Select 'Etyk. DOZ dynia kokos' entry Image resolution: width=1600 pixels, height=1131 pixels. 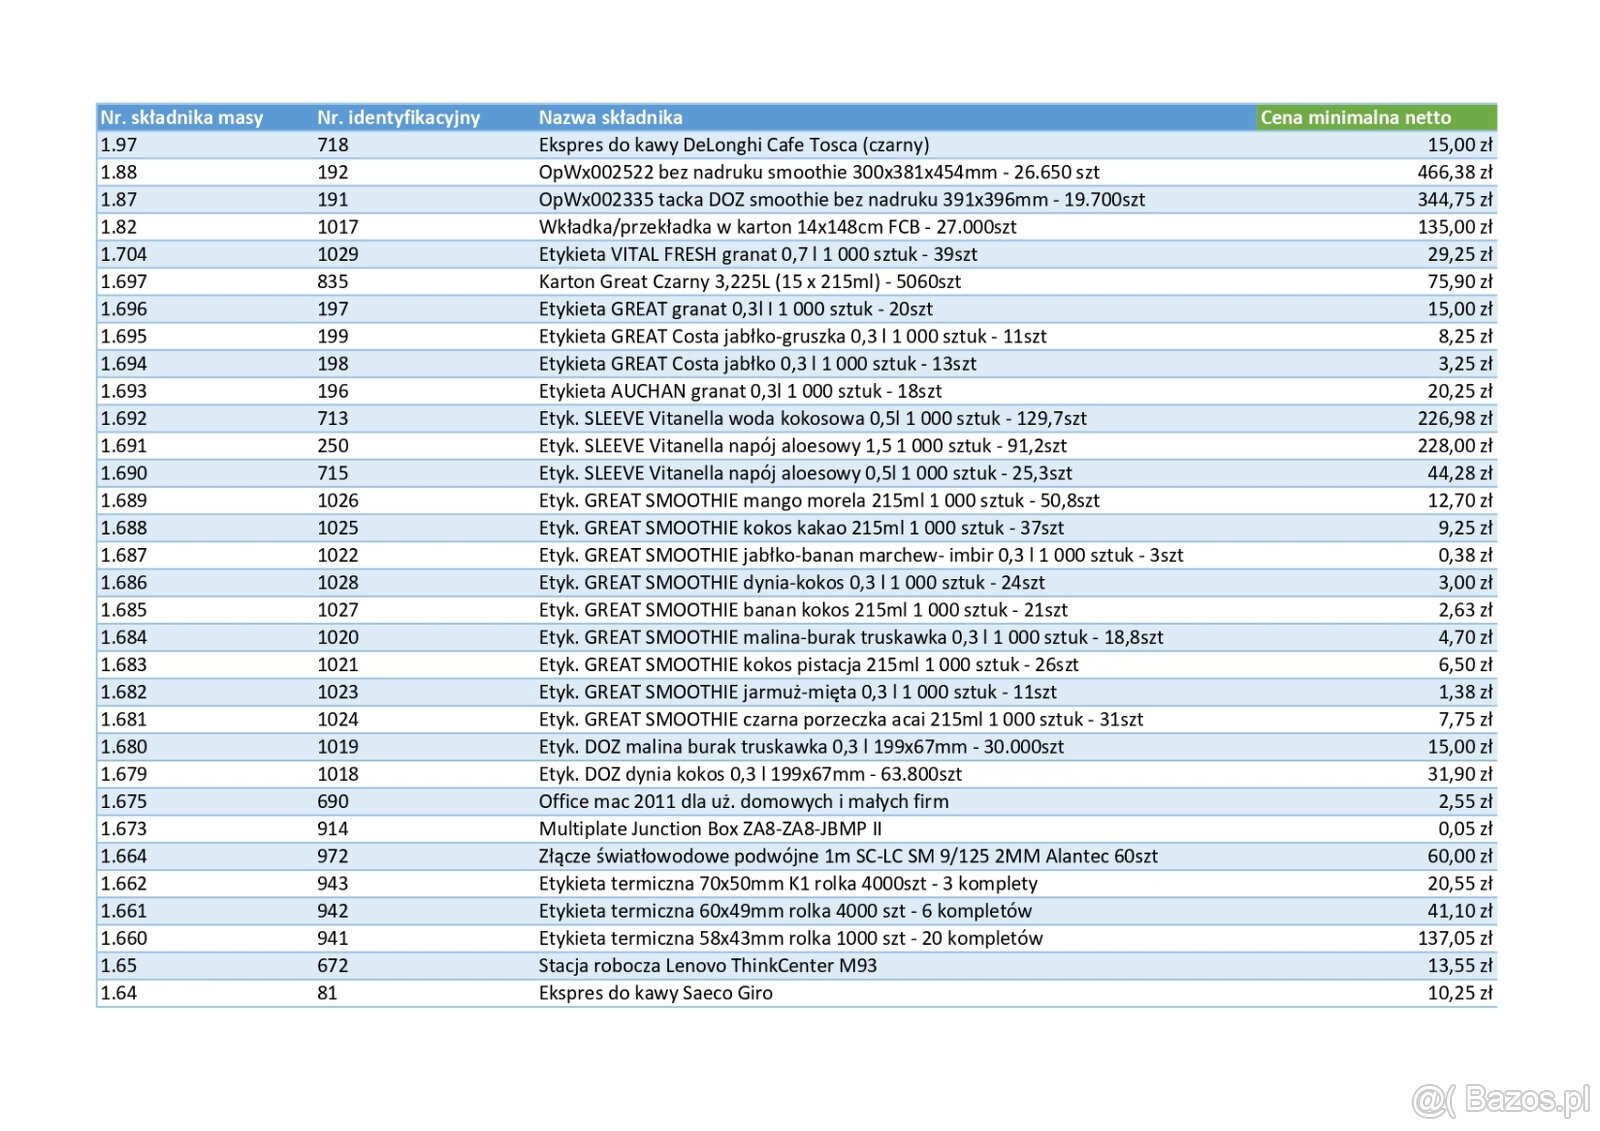[750, 774]
